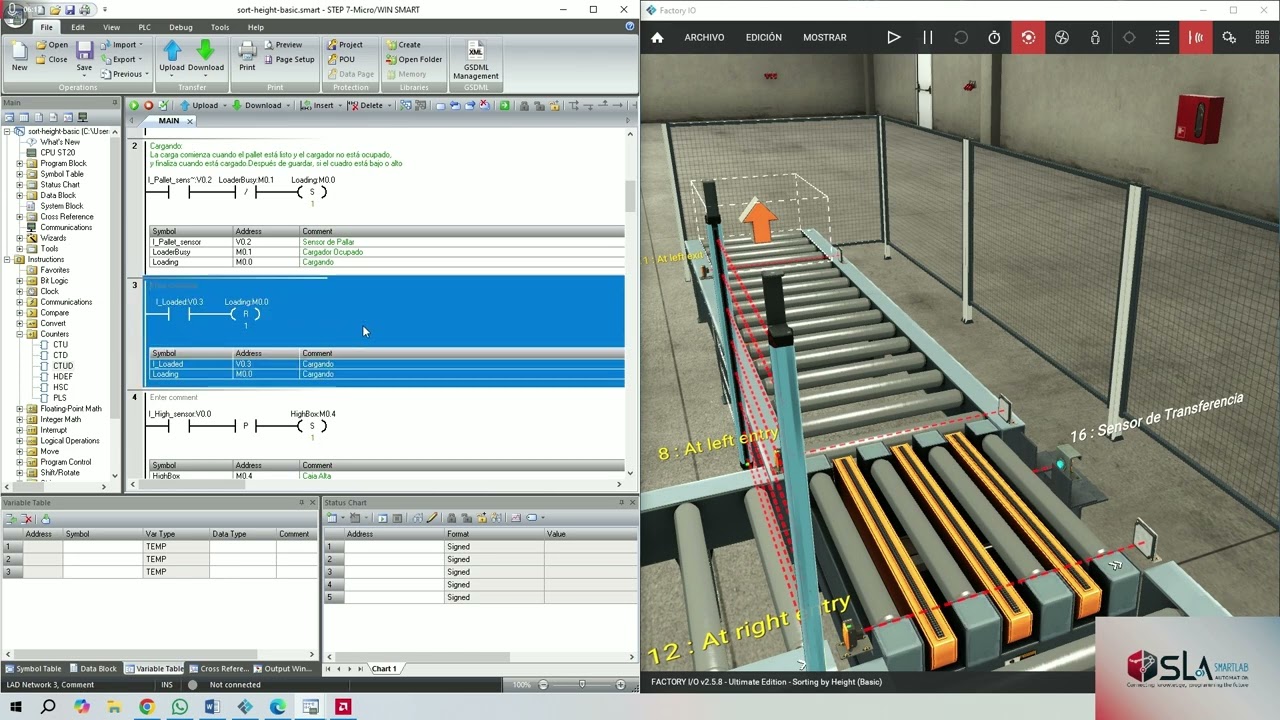Expand the Floating-Point Math folder
The width and height of the screenshot is (1280, 720).
point(19,409)
